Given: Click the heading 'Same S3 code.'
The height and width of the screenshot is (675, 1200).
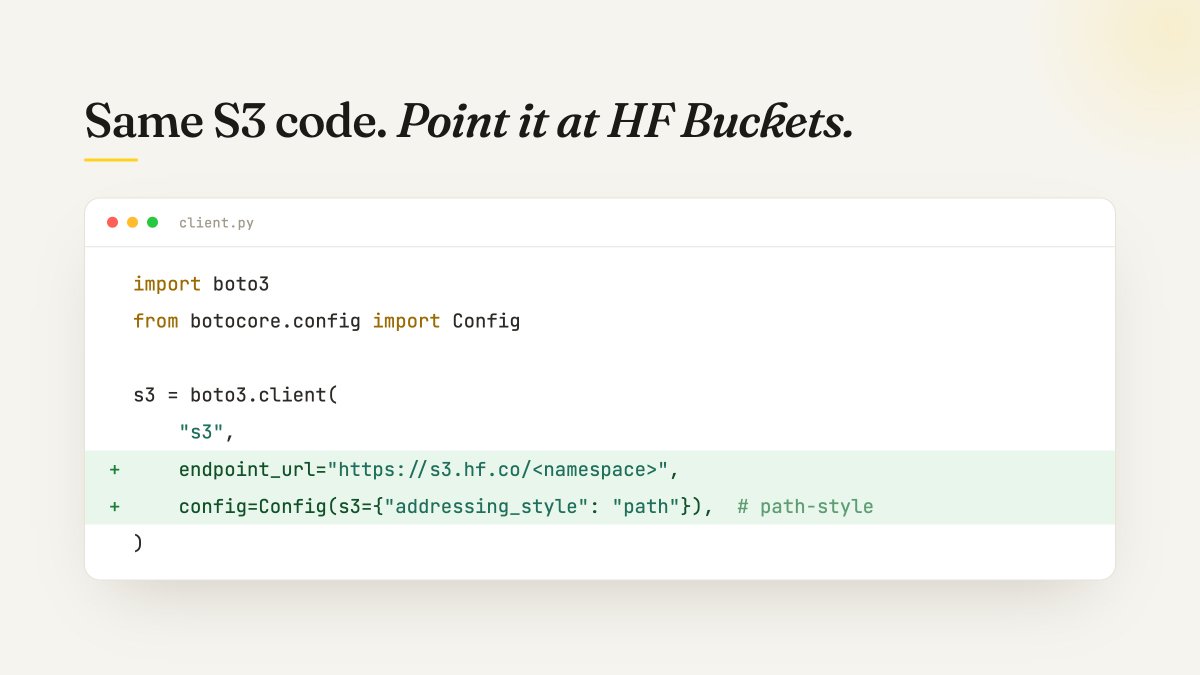Looking at the screenshot, I should click(237, 122).
